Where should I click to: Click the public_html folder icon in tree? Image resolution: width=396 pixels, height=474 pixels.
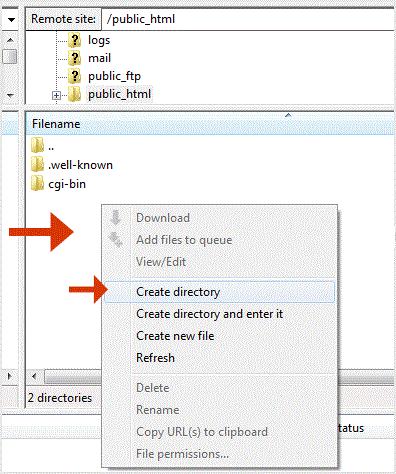[x=74, y=94]
